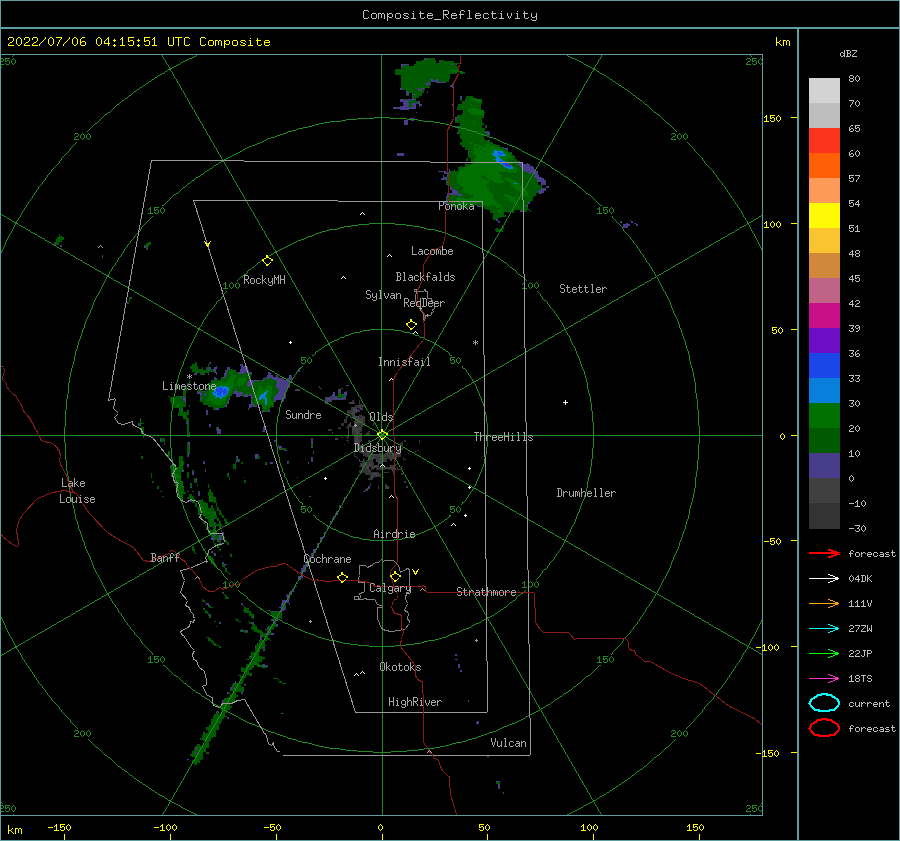Click yellow diamond marker above Calgary label

[395, 576]
